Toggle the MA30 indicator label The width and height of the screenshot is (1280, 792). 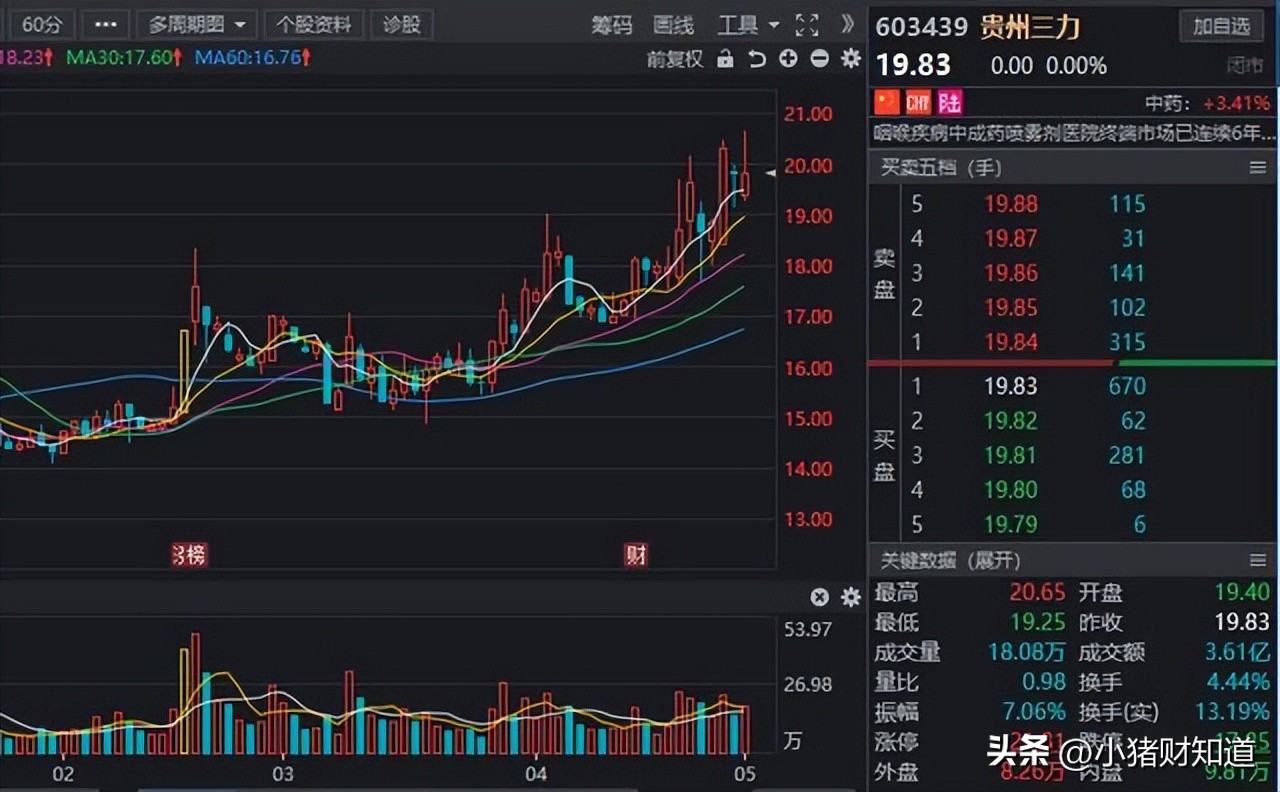(120, 58)
